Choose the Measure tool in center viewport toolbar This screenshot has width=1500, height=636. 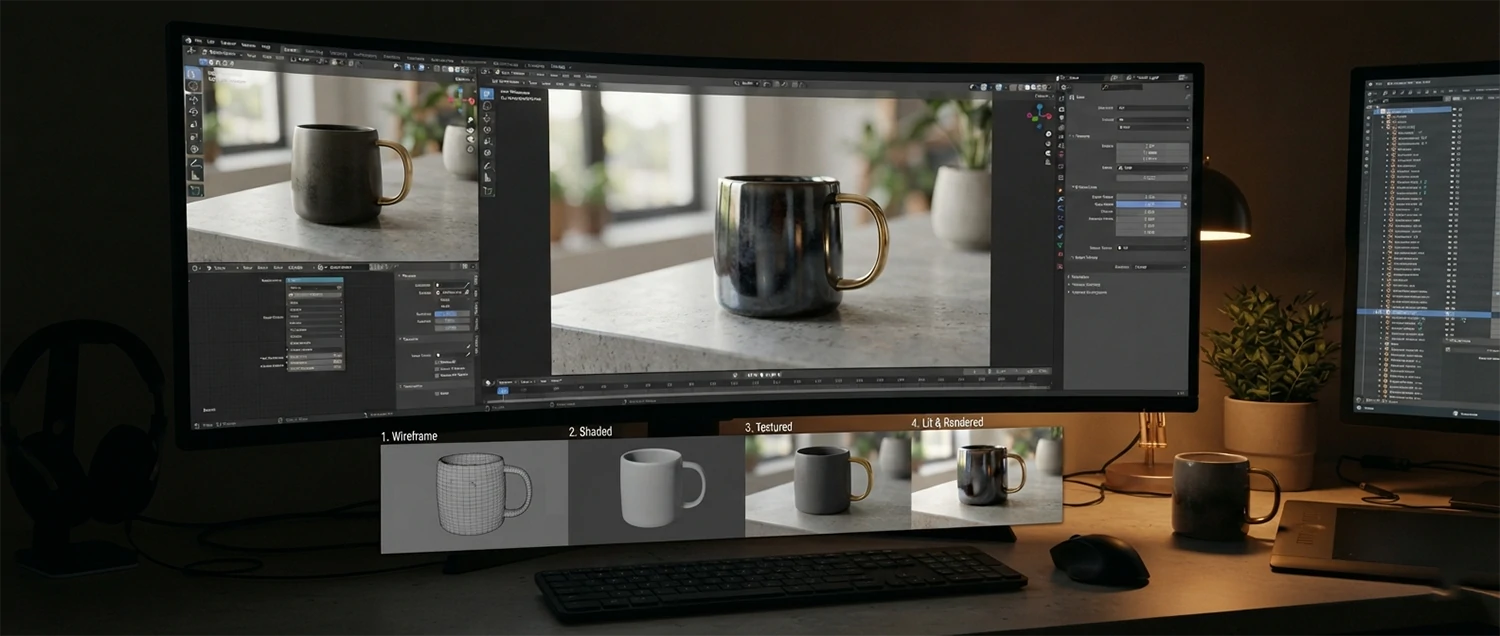coord(487,177)
